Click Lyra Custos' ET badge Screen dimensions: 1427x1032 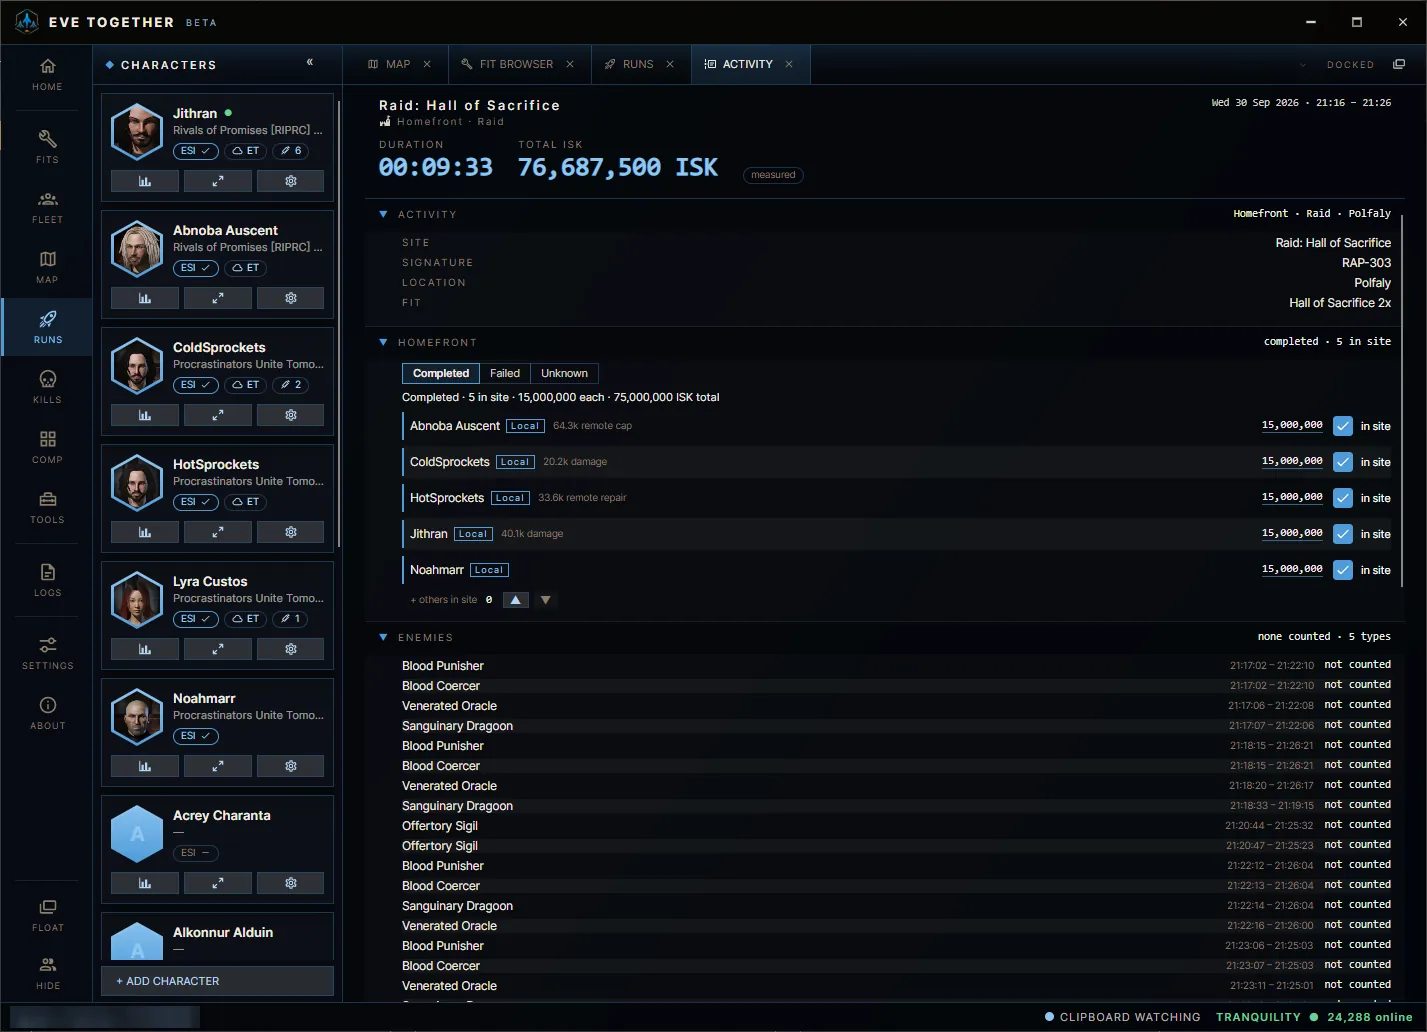pos(245,619)
